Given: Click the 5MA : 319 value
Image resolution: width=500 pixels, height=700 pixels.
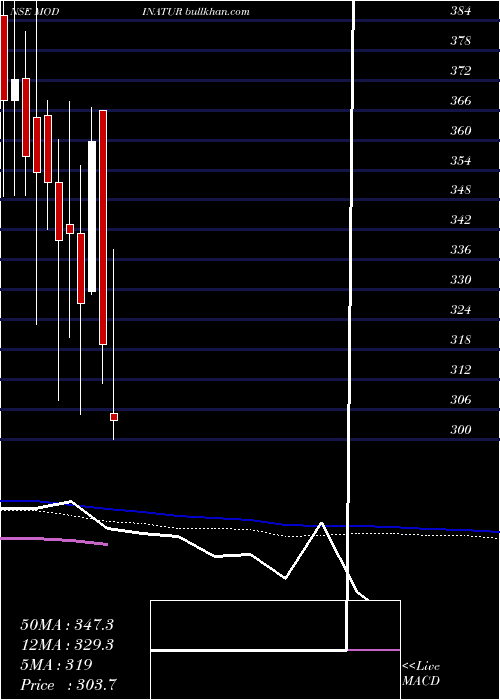Looking at the screenshot, I should click(x=56, y=665).
